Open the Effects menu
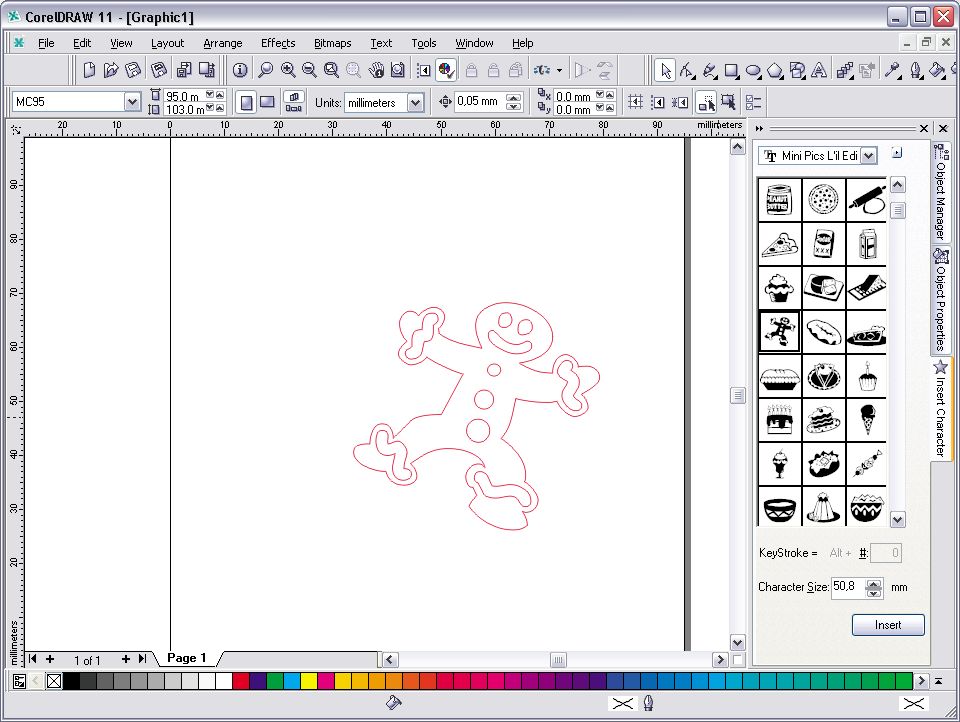960x722 pixels. (278, 43)
